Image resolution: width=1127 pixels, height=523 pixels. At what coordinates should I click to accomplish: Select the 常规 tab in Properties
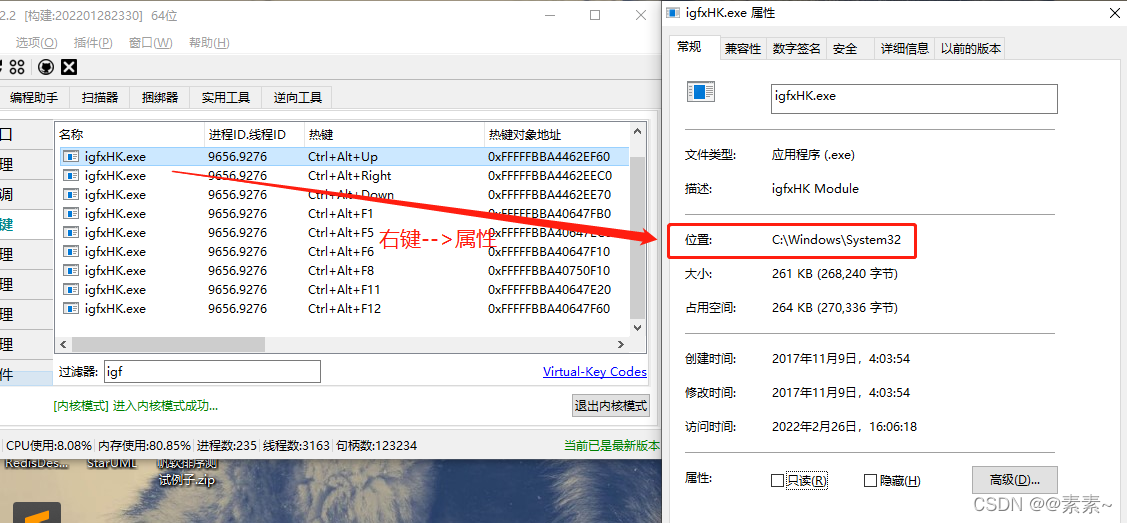(x=694, y=47)
